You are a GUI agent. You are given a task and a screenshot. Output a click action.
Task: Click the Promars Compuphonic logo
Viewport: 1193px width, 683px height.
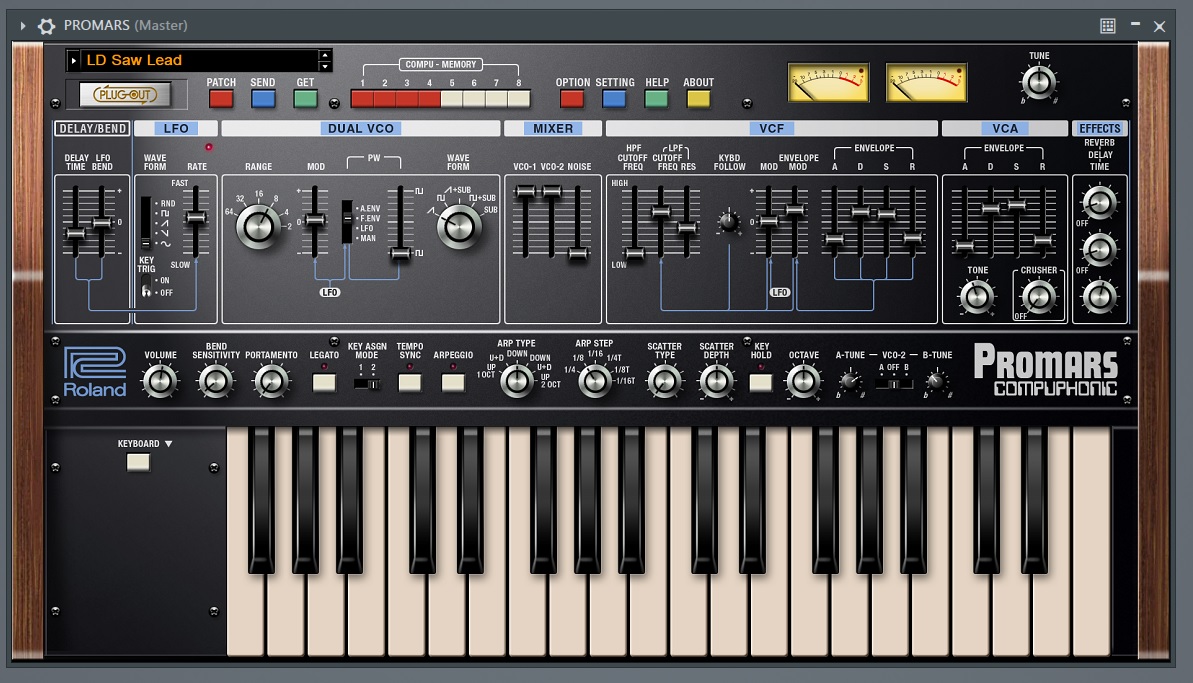(1045, 370)
